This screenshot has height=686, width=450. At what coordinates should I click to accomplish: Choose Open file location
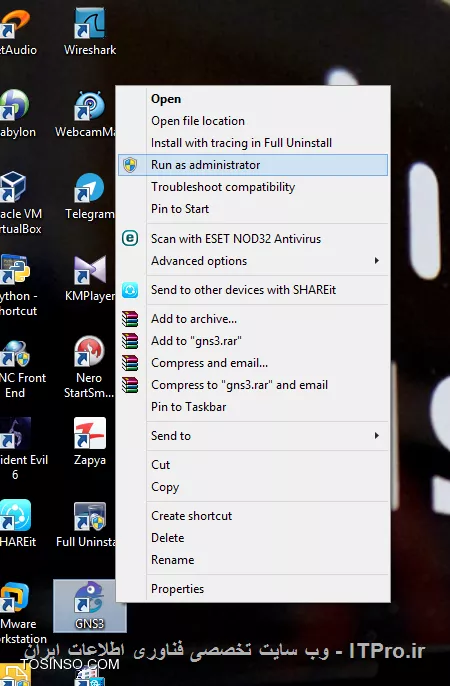click(253, 121)
